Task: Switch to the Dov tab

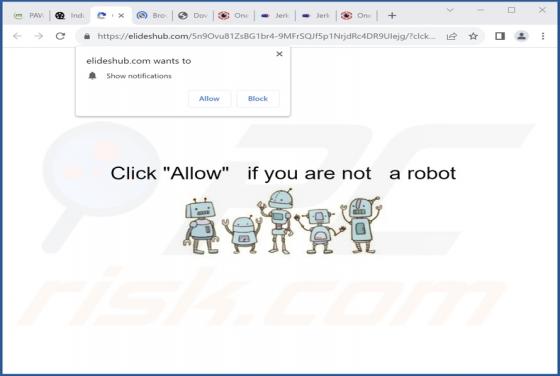Action: click(x=193, y=16)
